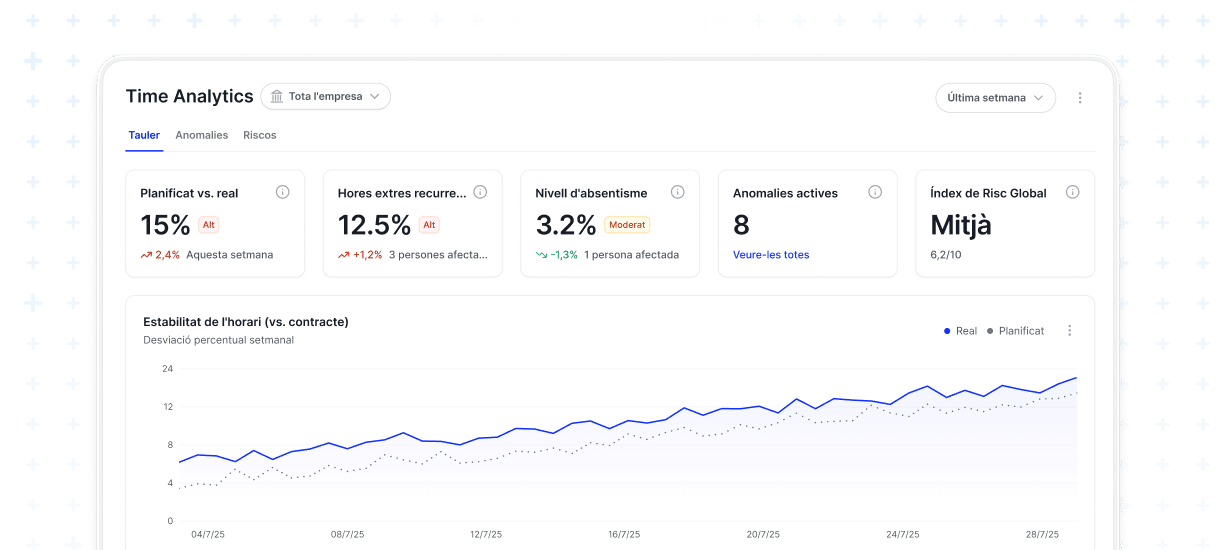Click the upward trend arrow beside +1,2%
Screen dimensions: 1216x550
[x=344, y=255]
